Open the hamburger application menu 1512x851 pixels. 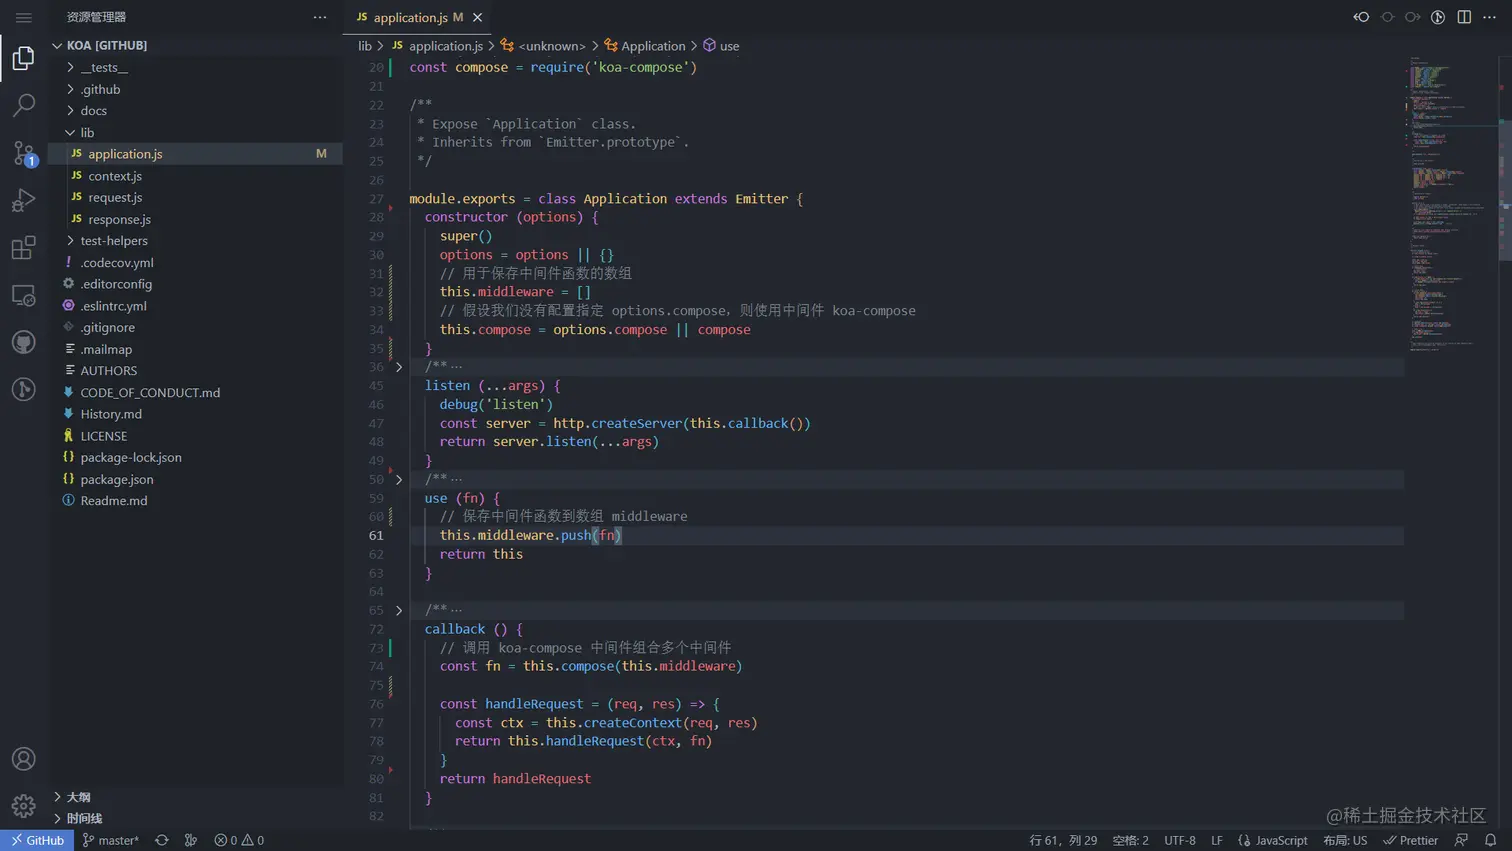(x=24, y=17)
